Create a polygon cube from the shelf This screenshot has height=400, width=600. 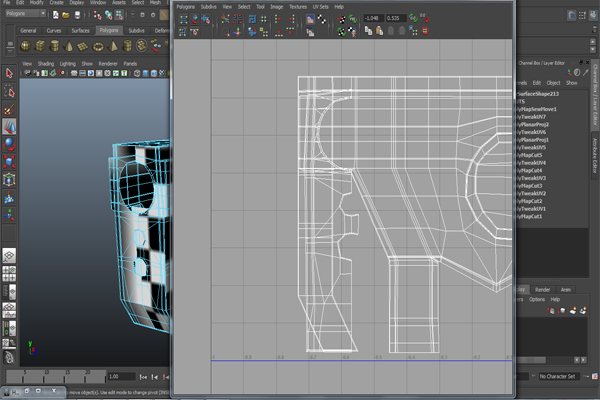click(x=40, y=46)
